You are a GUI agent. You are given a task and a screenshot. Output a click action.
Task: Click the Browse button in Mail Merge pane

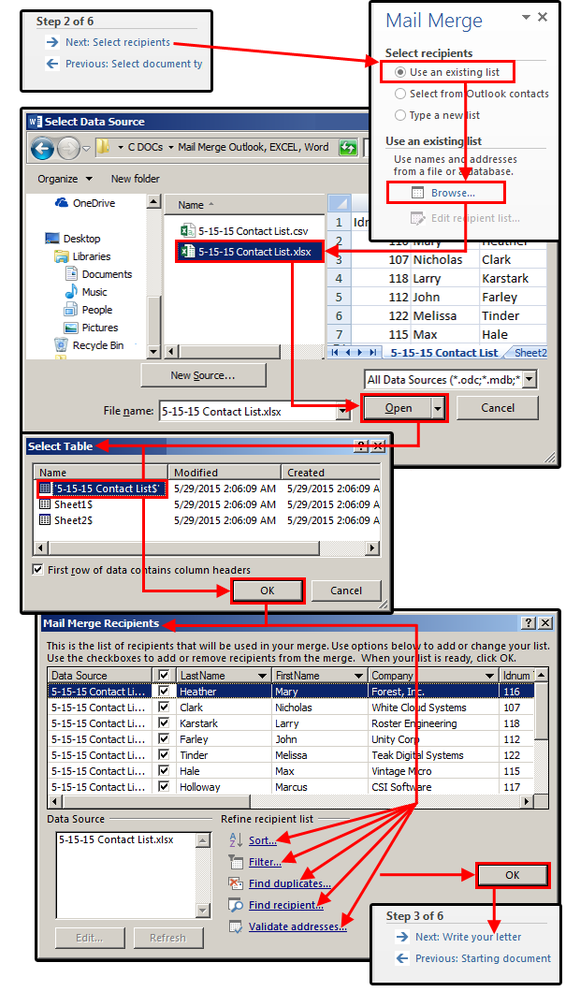(x=446, y=193)
